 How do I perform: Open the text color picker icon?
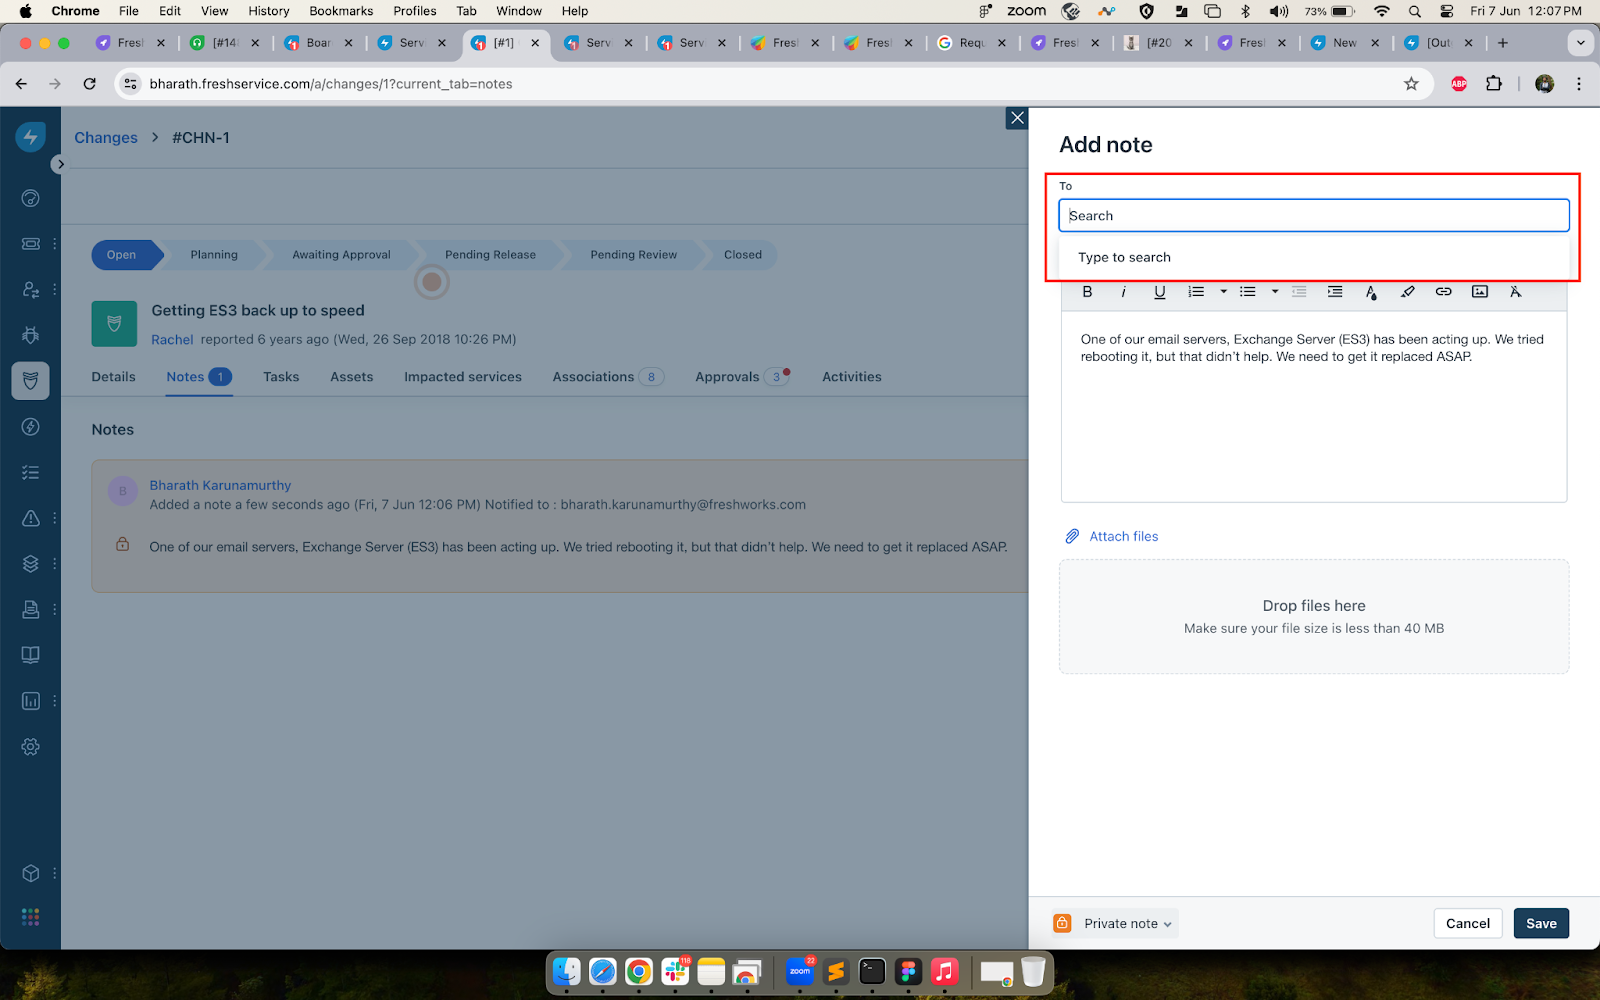[1371, 292]
